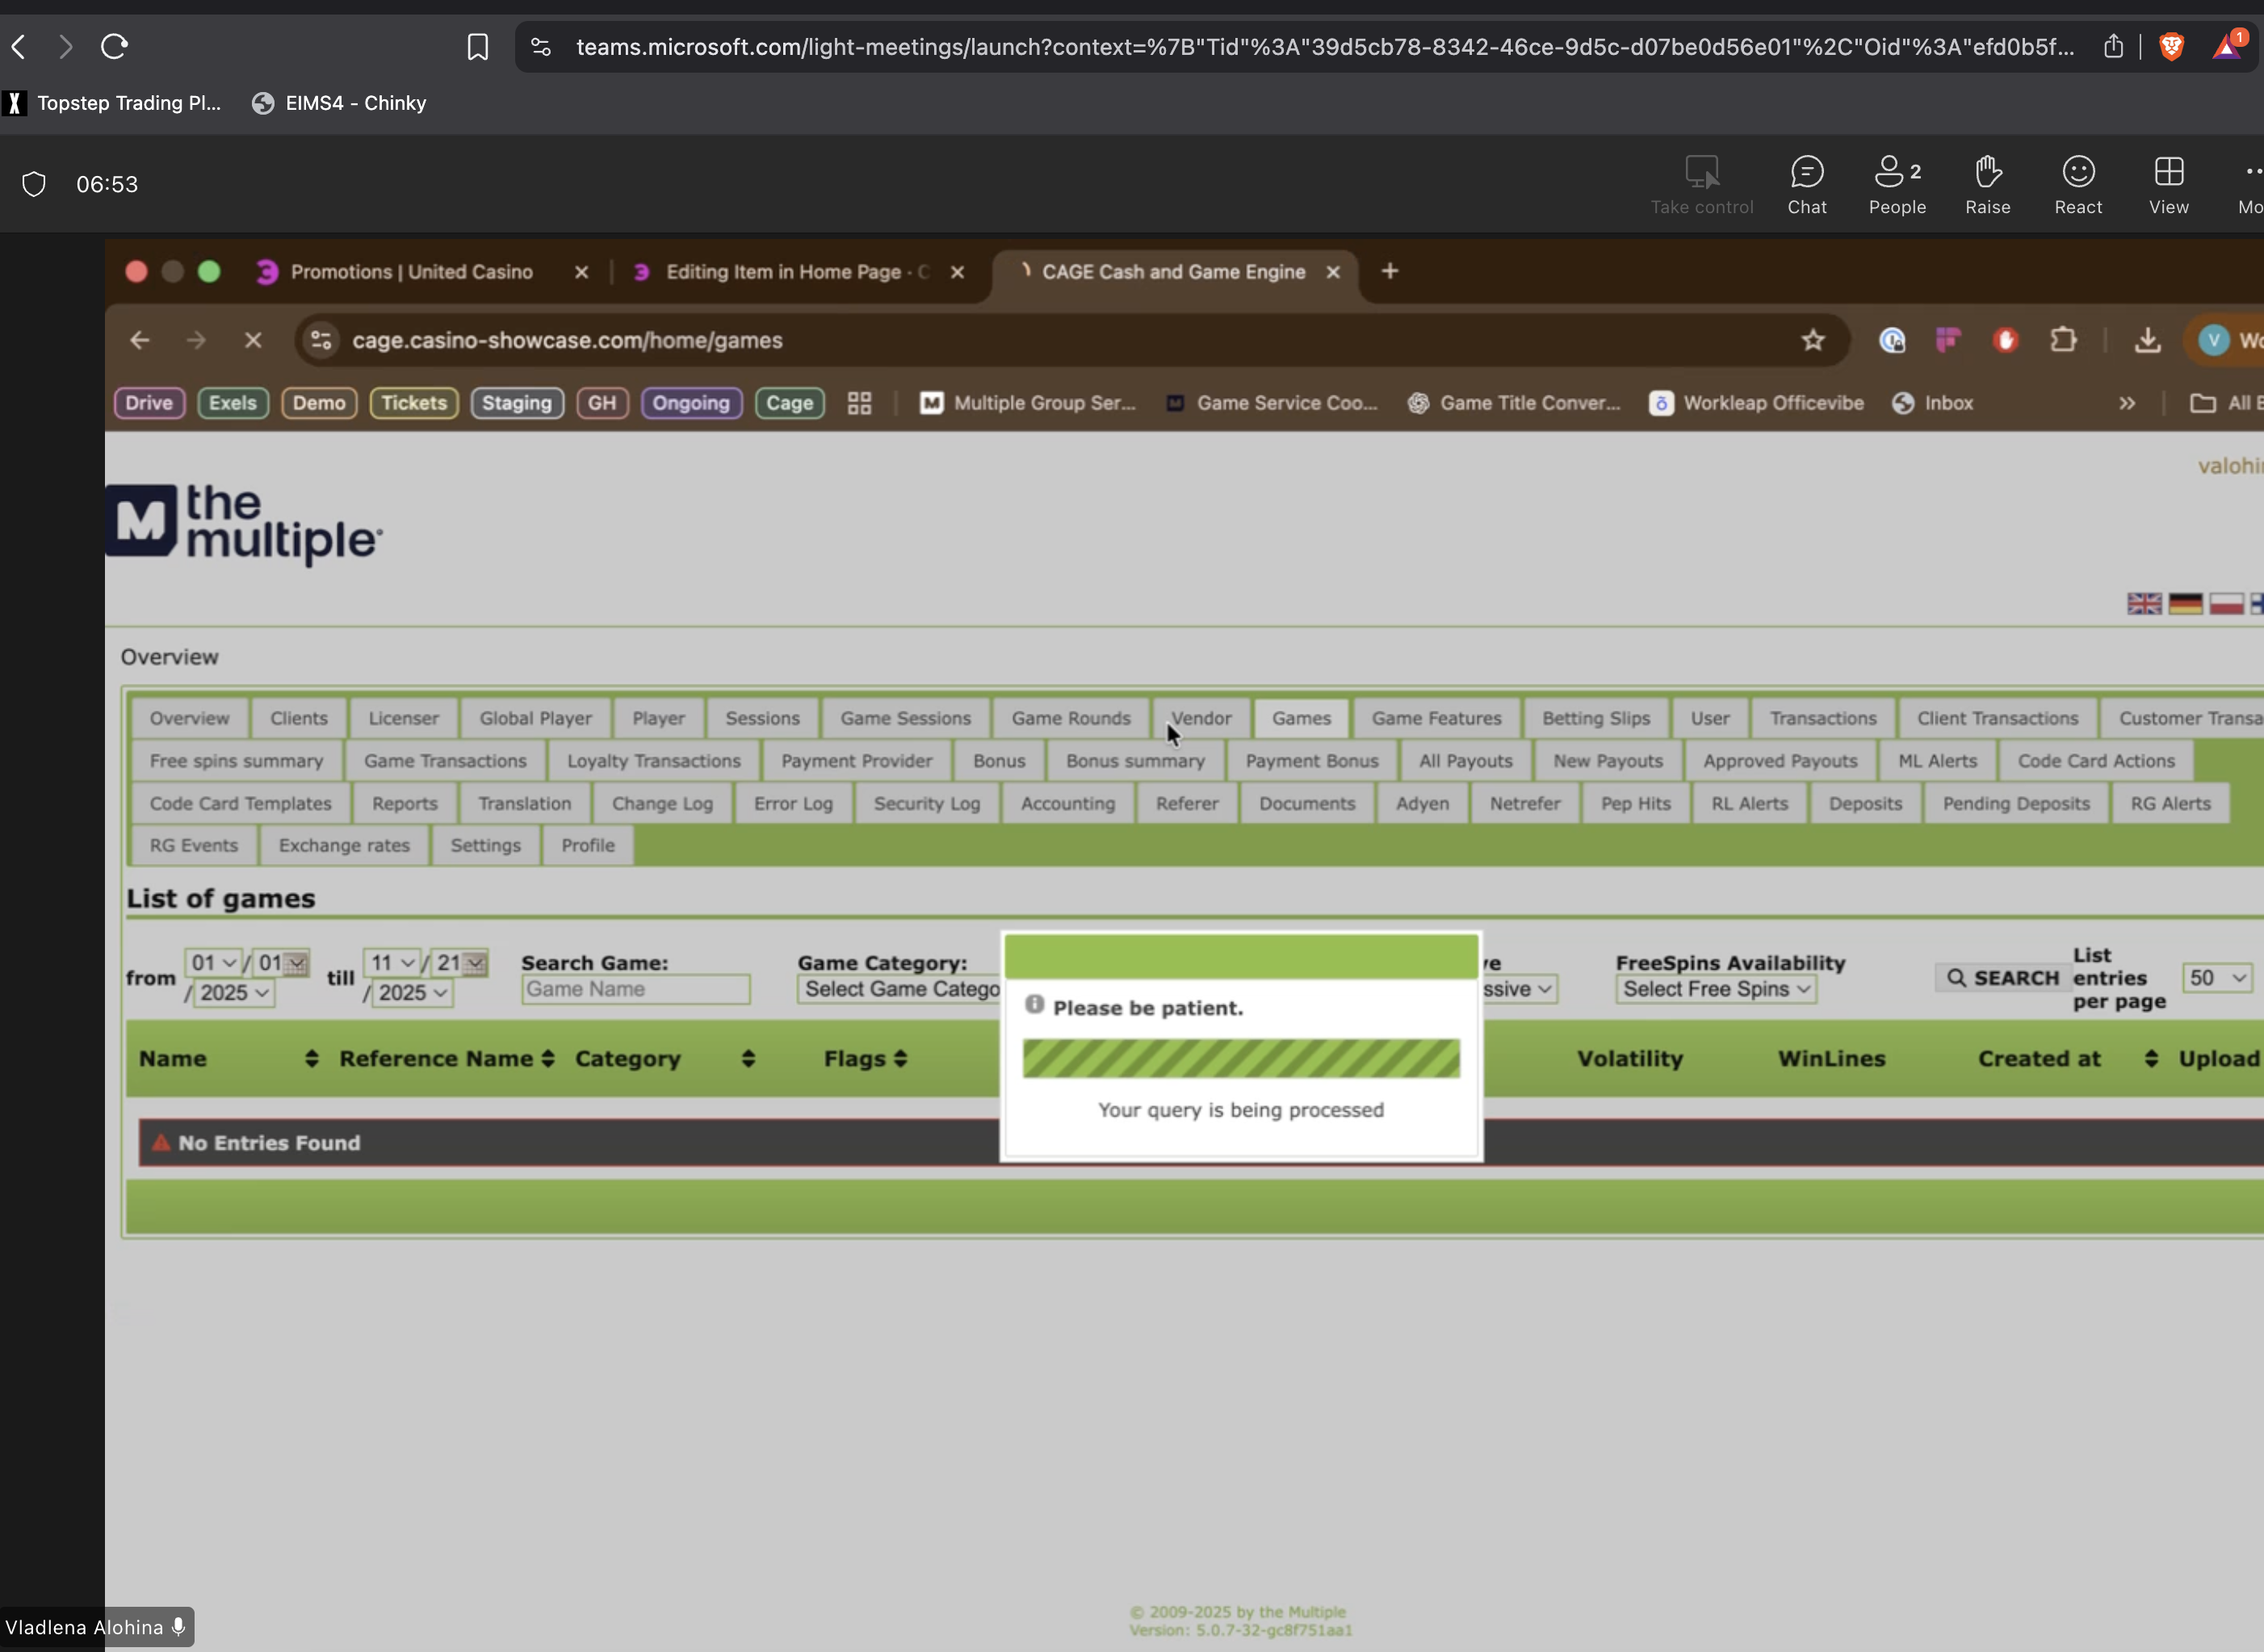Expand the Select Free Spins dropdown
This screenshot has height=1652, width=2264.
coord(1715,989)
